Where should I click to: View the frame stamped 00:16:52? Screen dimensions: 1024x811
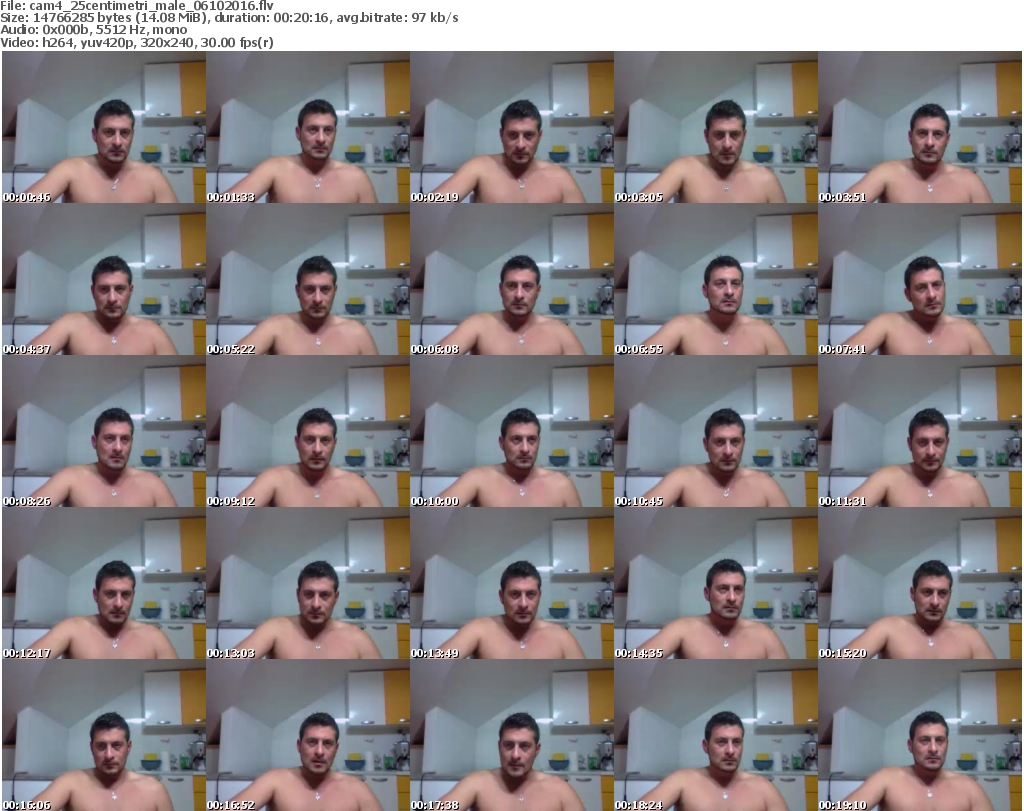tap(308, 735)
